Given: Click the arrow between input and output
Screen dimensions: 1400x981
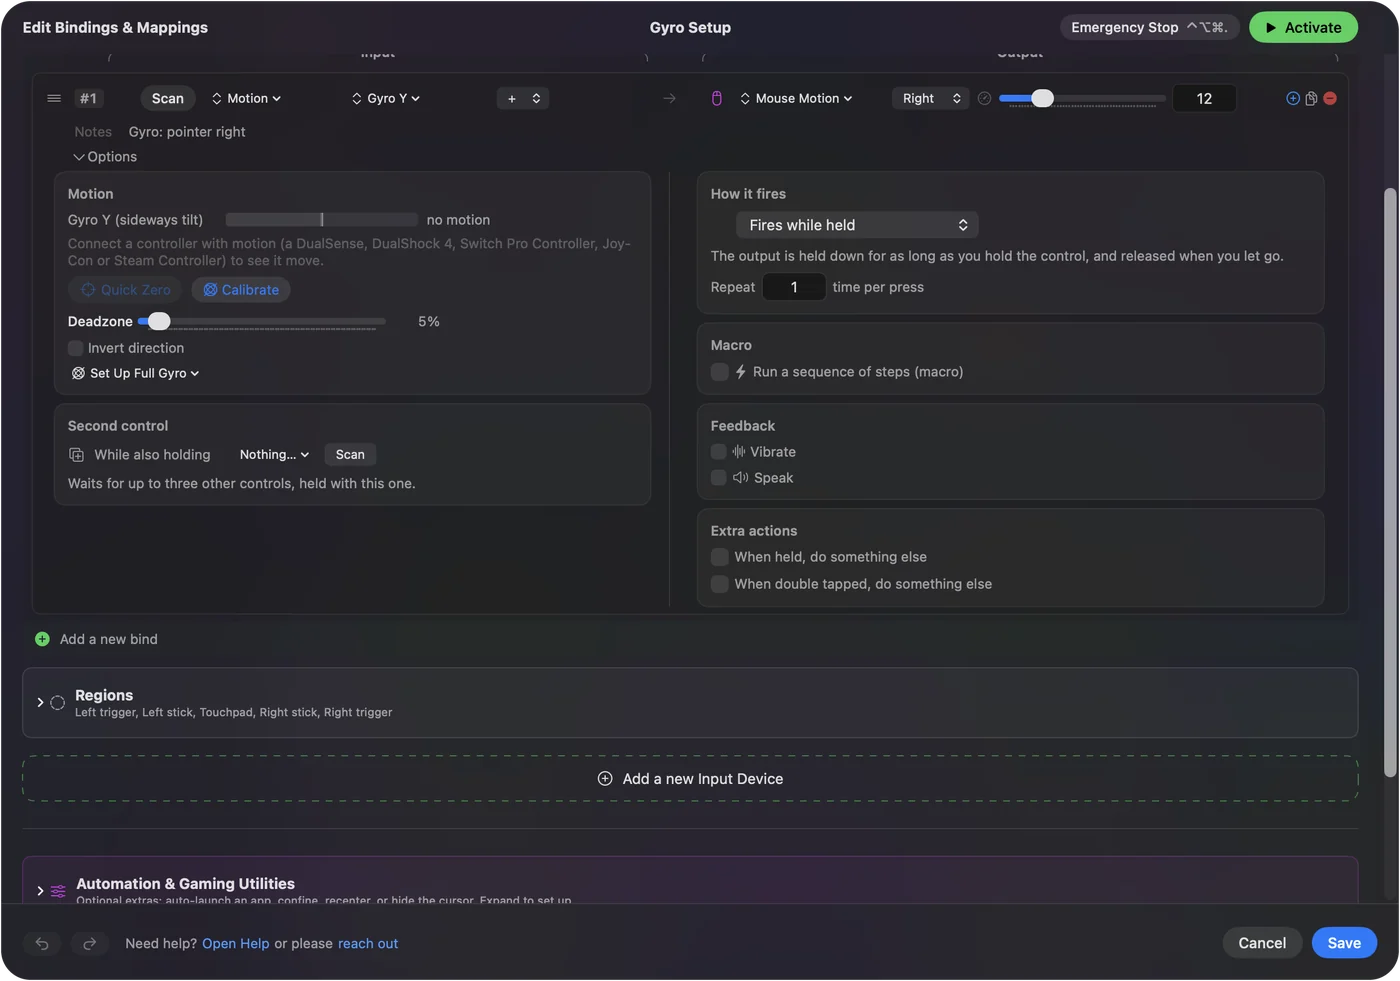Looking at the screenshot, I should (x=669, y=98).
